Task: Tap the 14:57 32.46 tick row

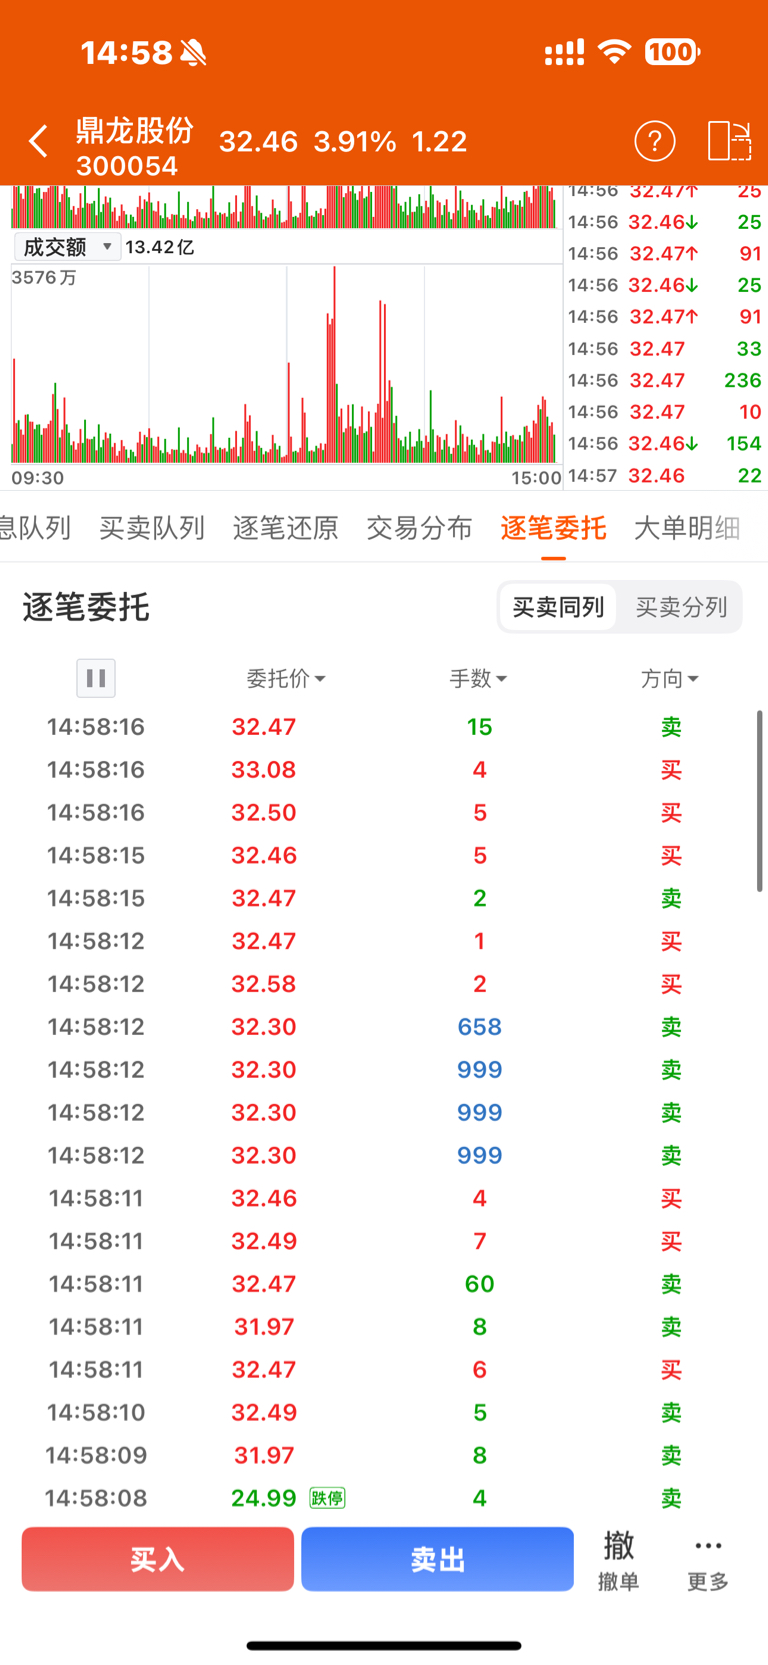Action: click(x=665, y=476)
